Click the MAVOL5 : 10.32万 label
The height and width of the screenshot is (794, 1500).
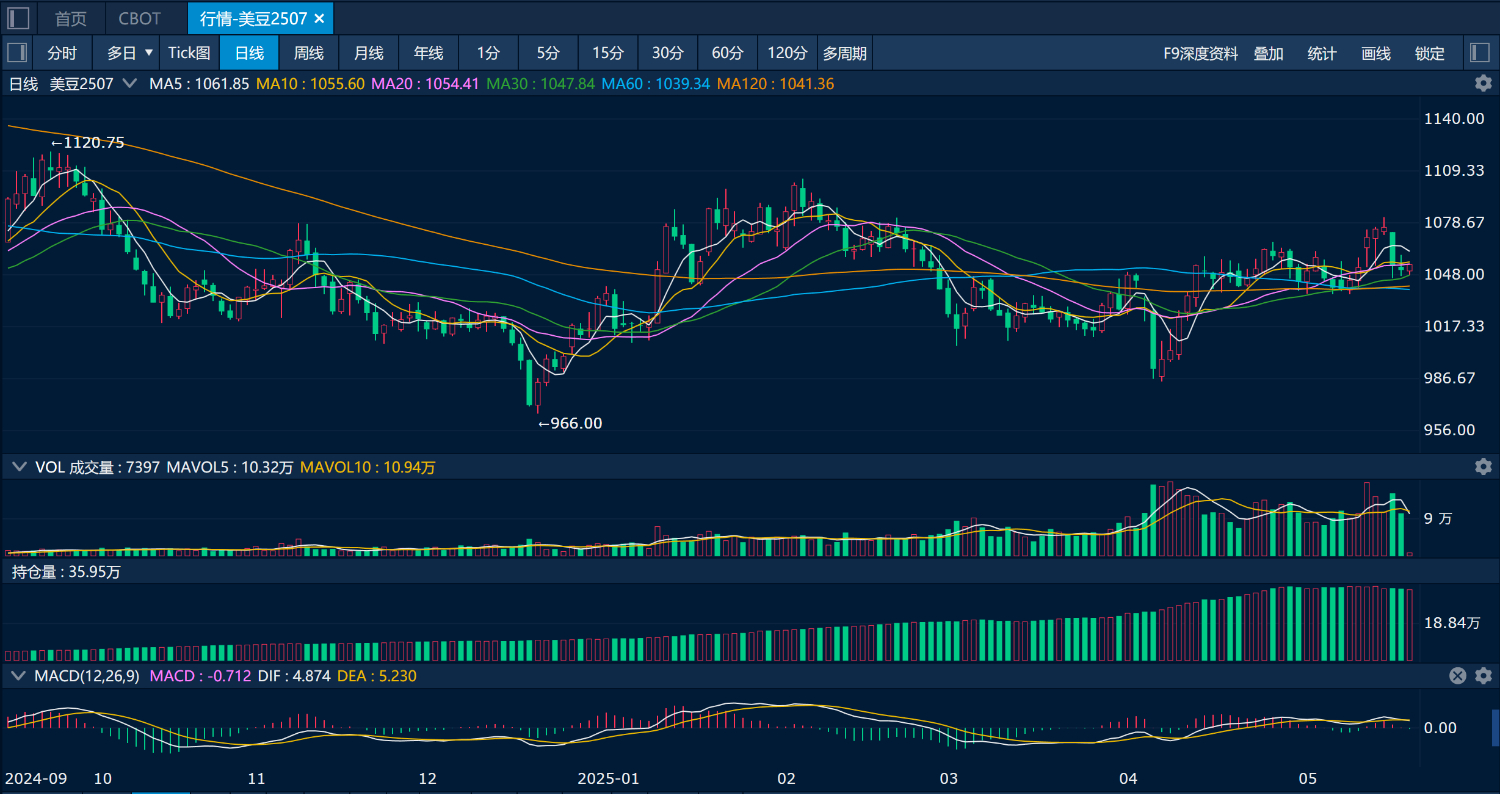pos(231,467)
